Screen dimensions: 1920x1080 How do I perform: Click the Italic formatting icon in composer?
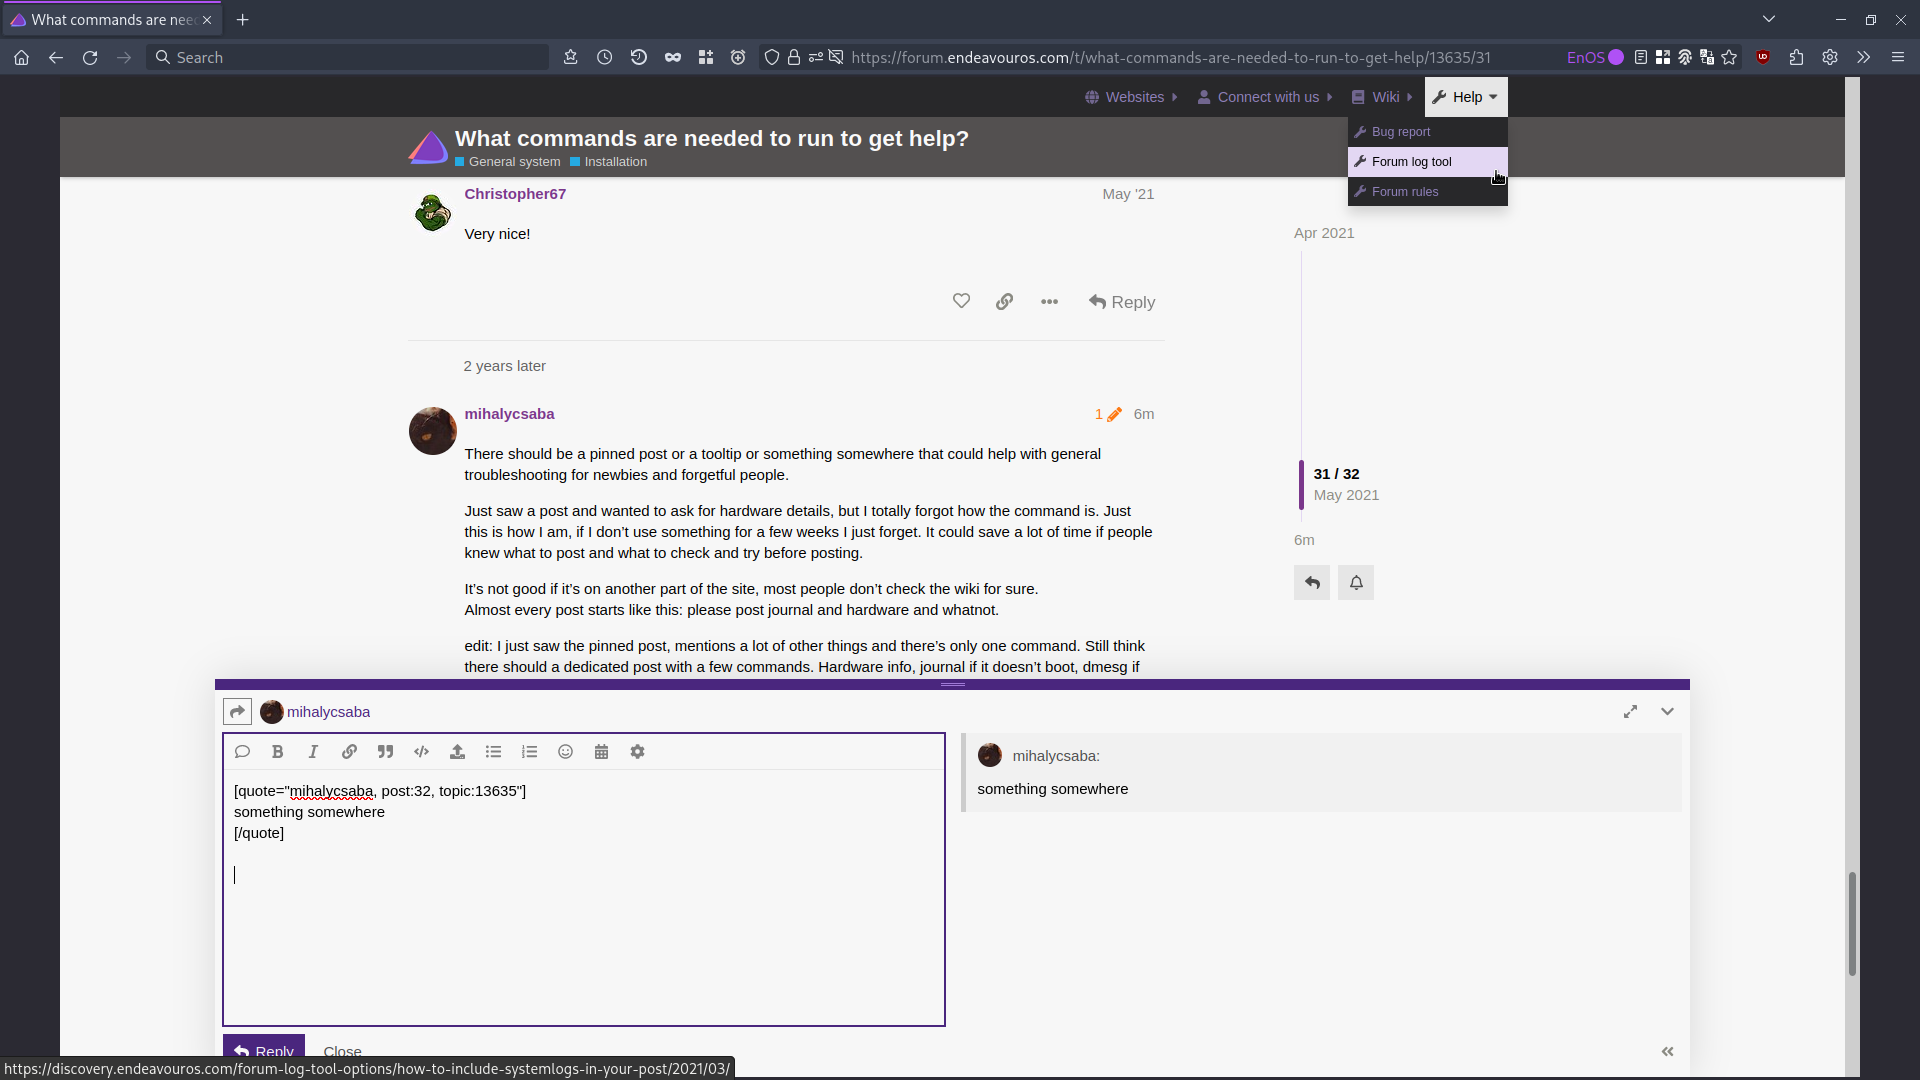[x=313, y=752]
